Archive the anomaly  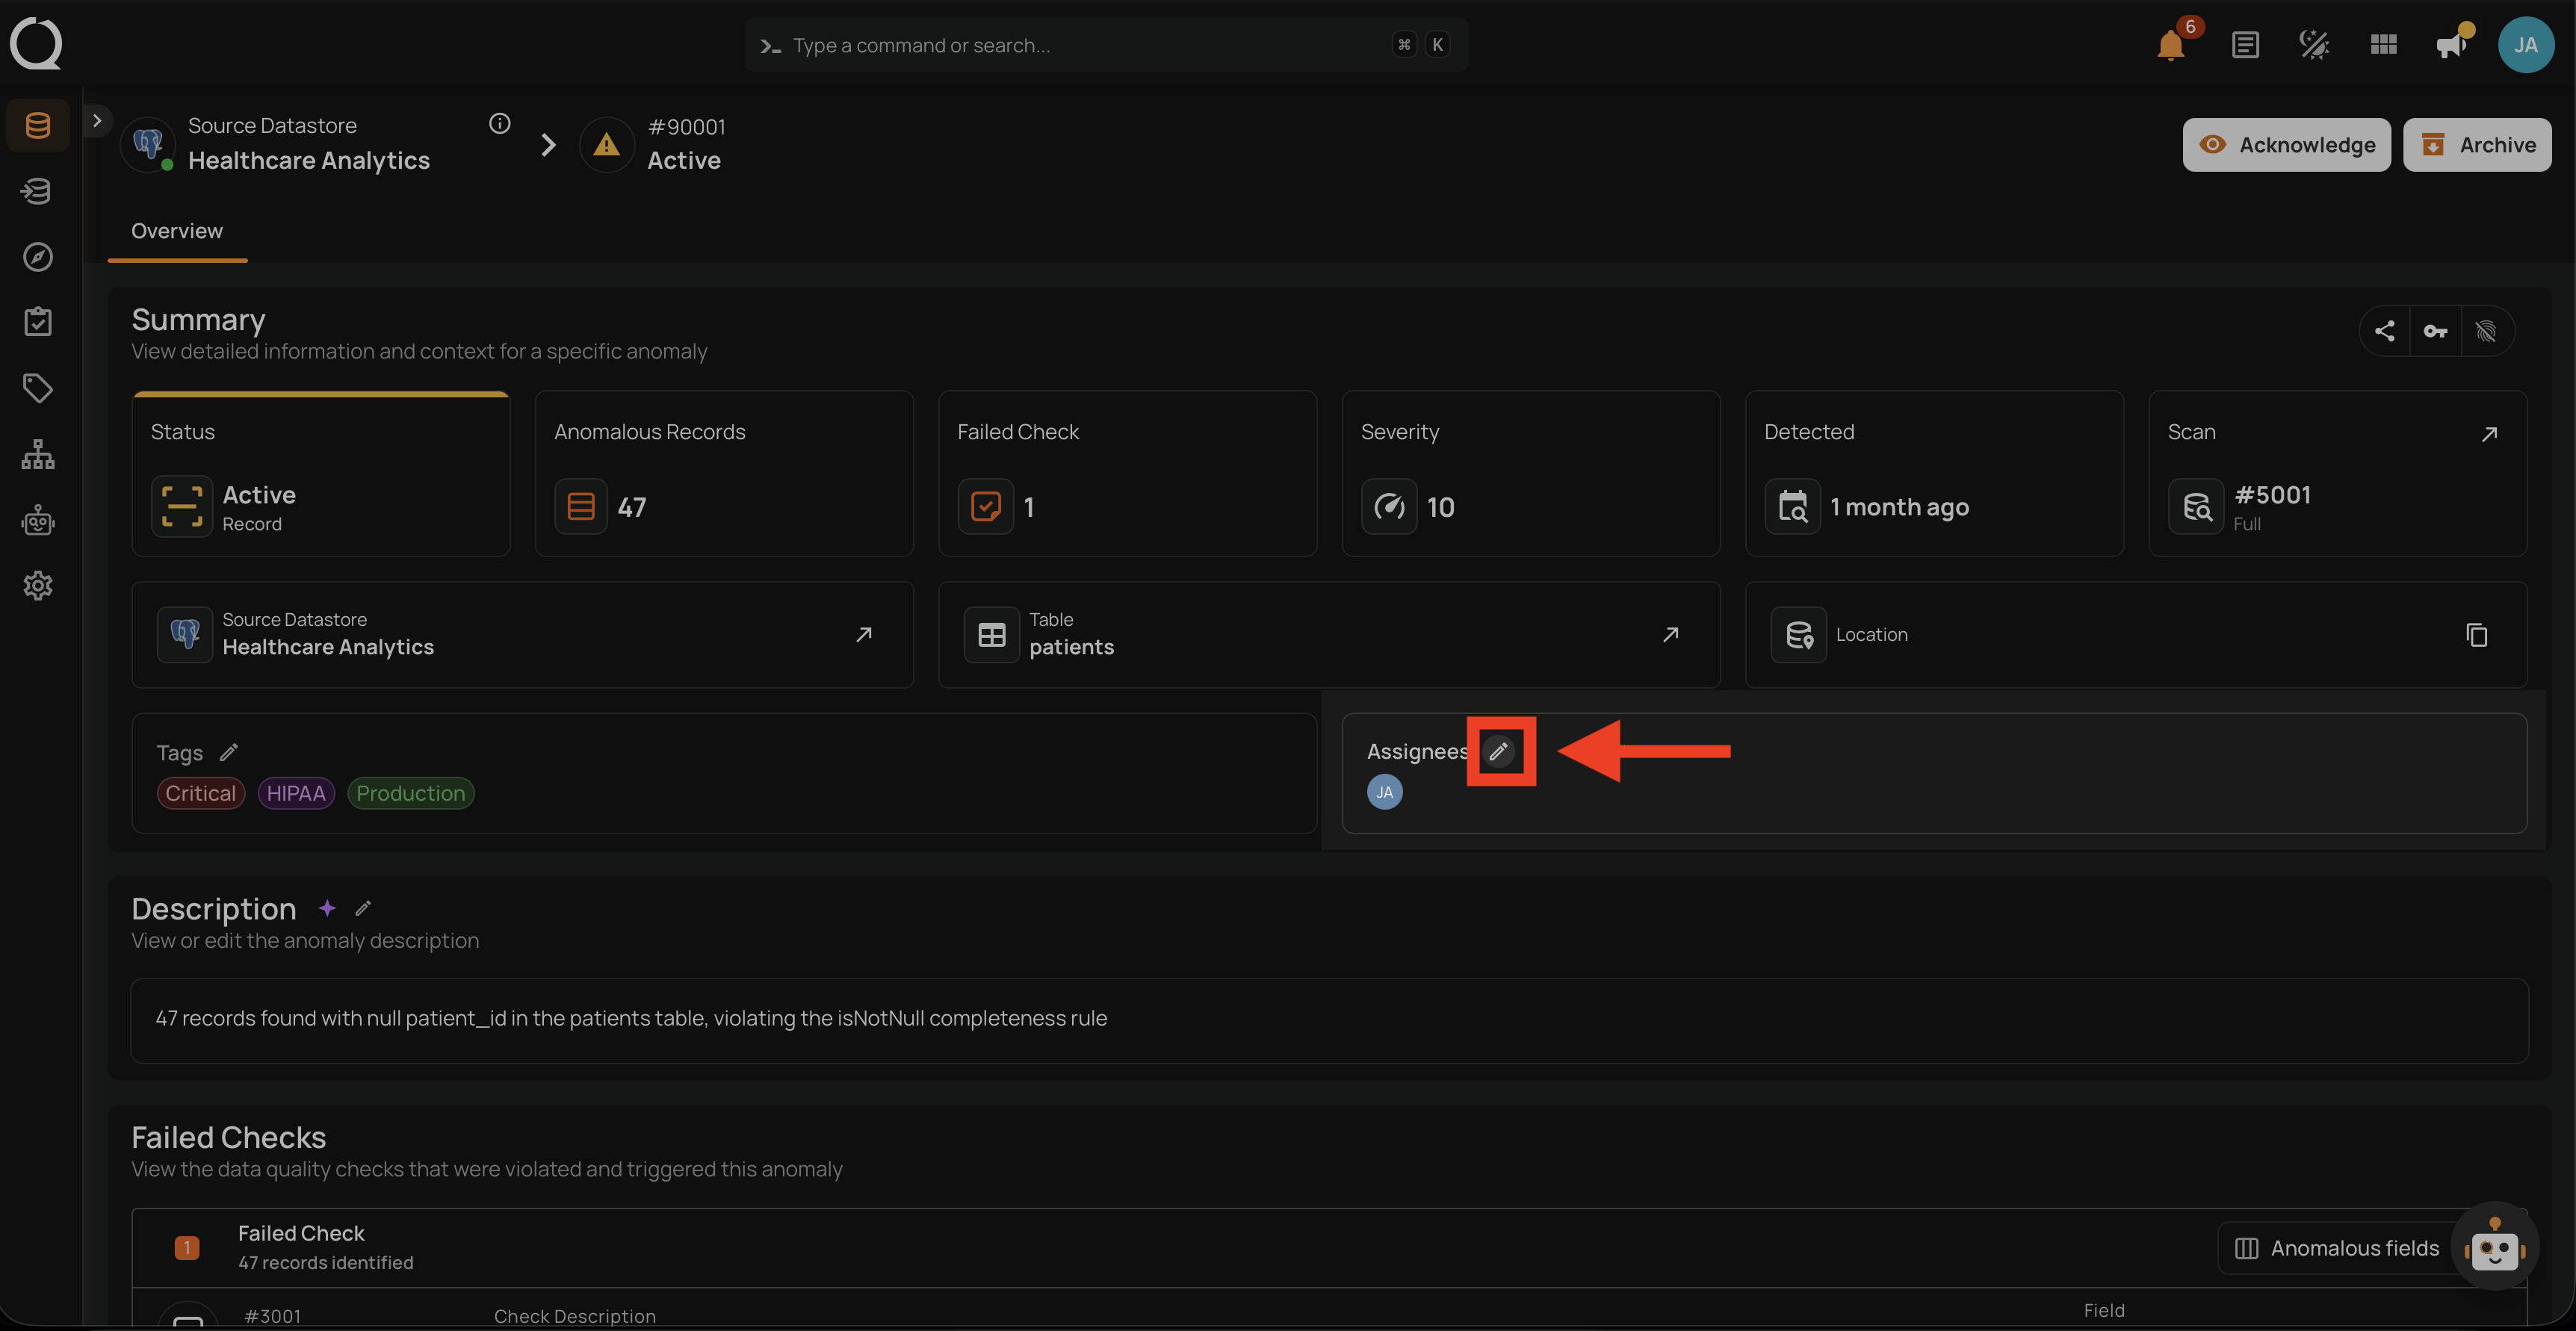pyautogui.click(x=2477, y=145)
